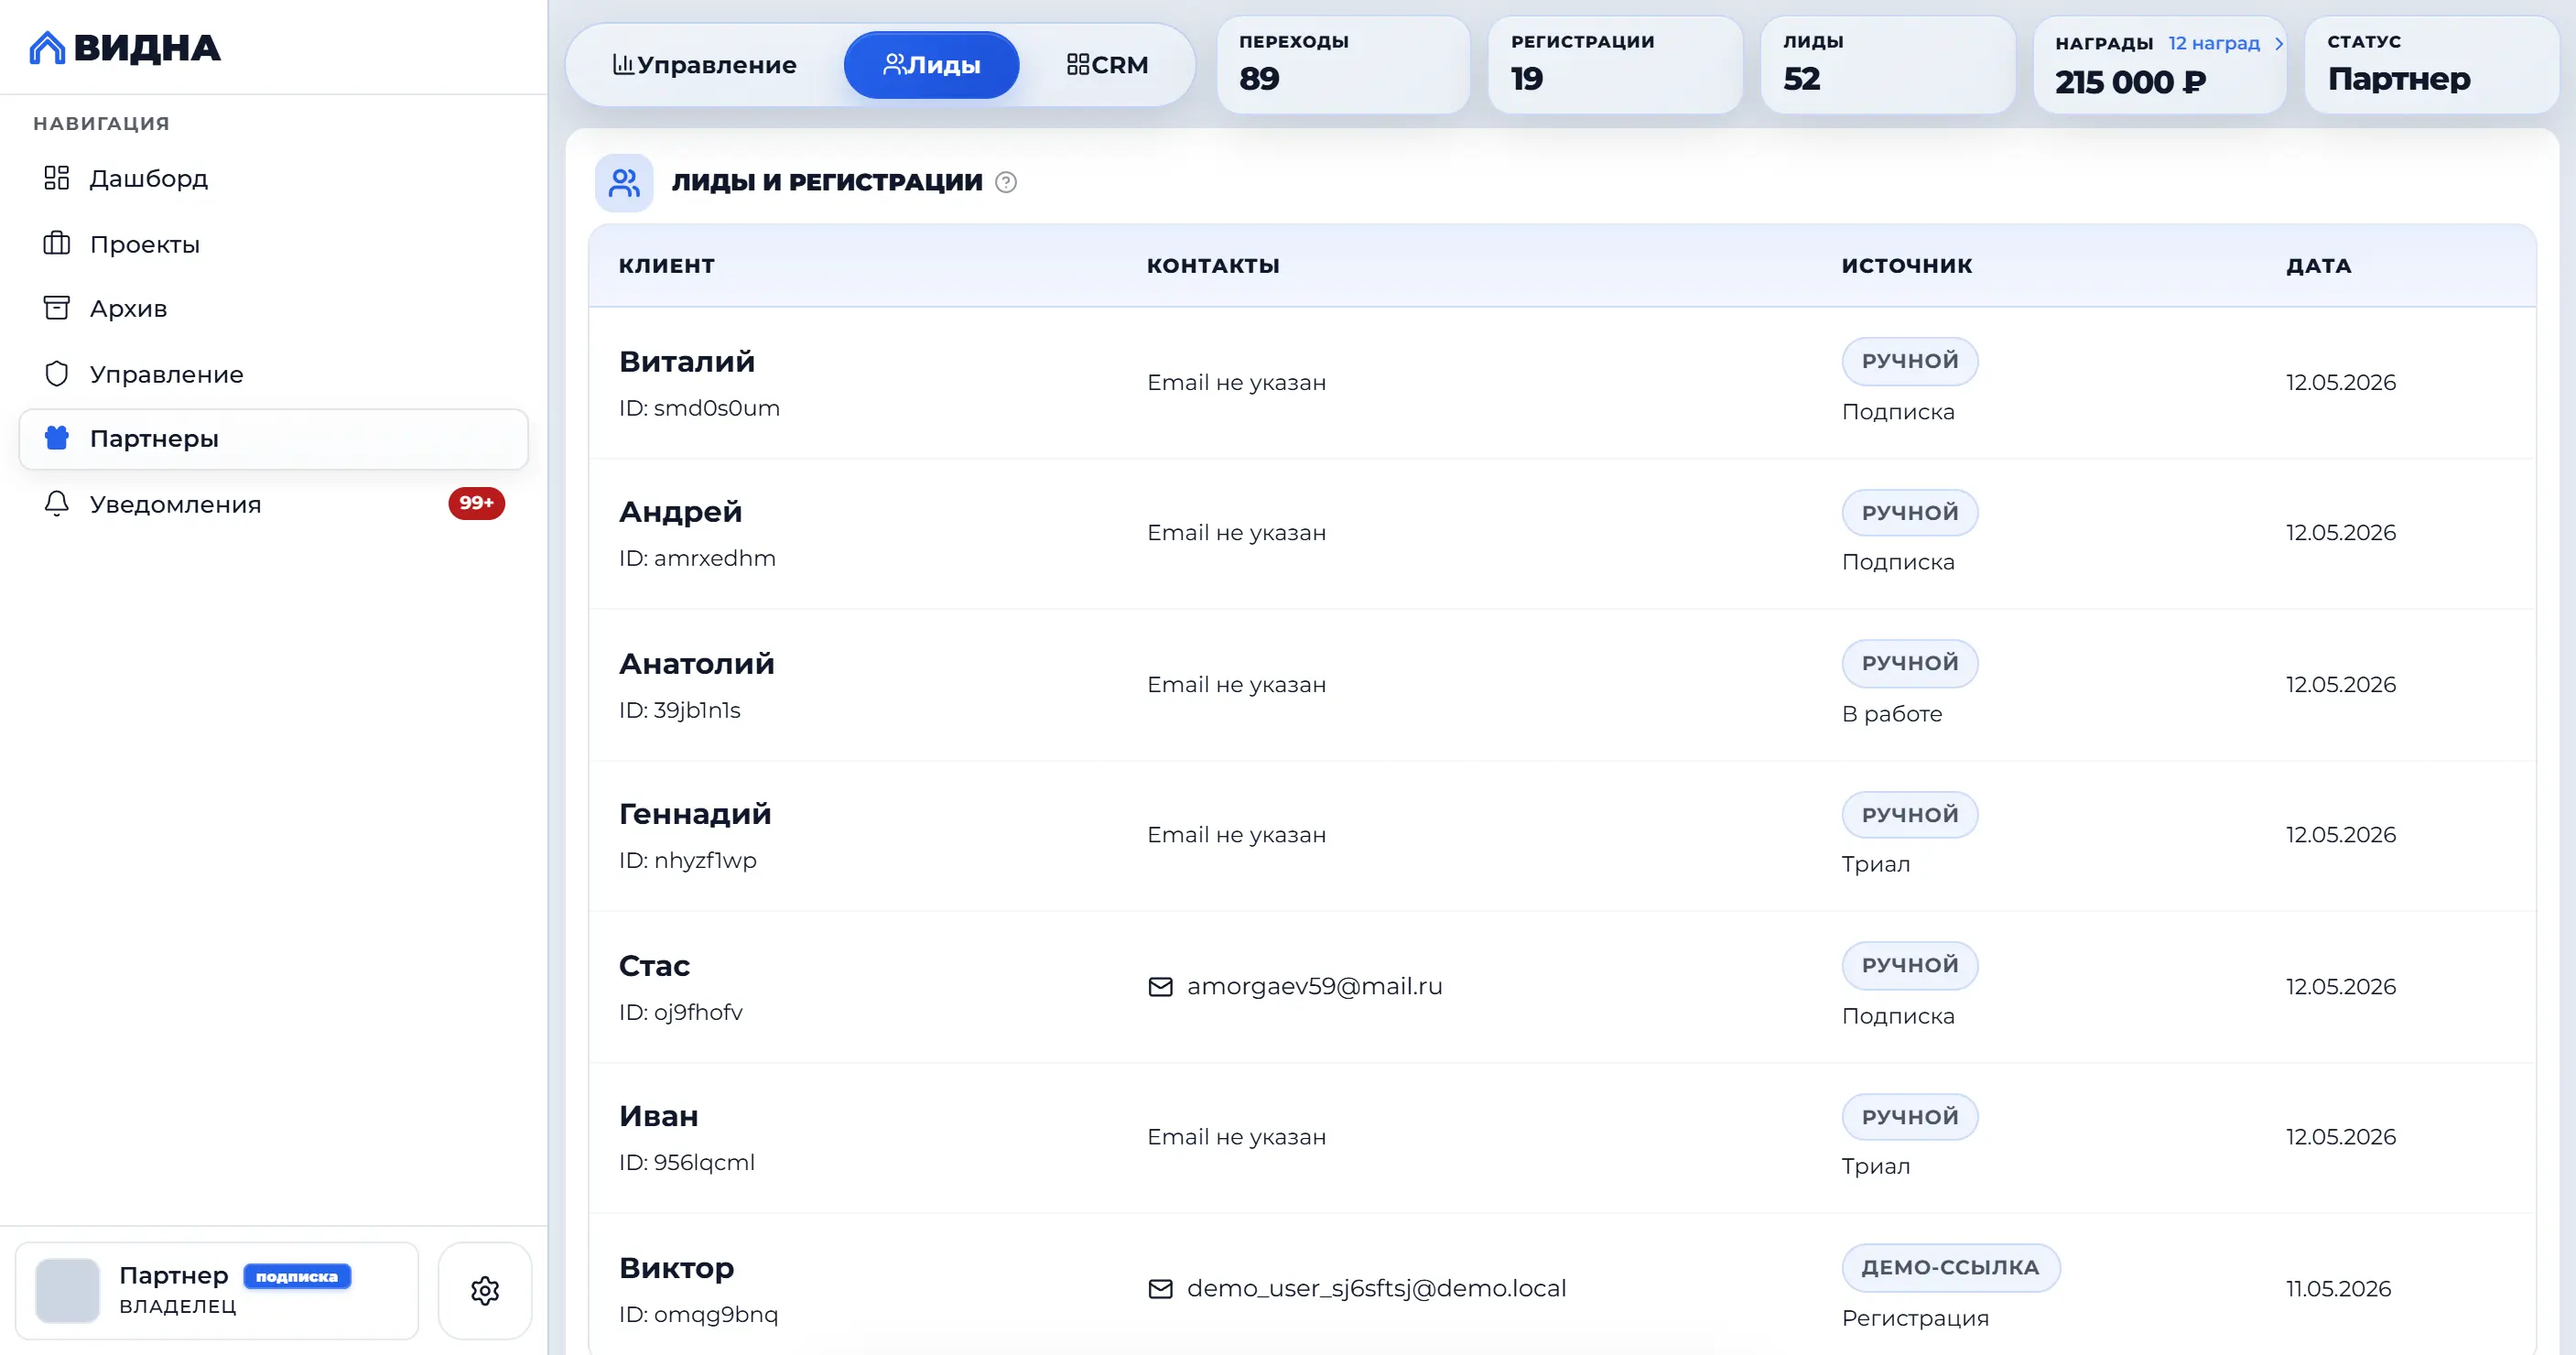The width and height of the screenshot is (2576, 1355).
Task: Select client name Стас
Action: (x=654, y=966)
